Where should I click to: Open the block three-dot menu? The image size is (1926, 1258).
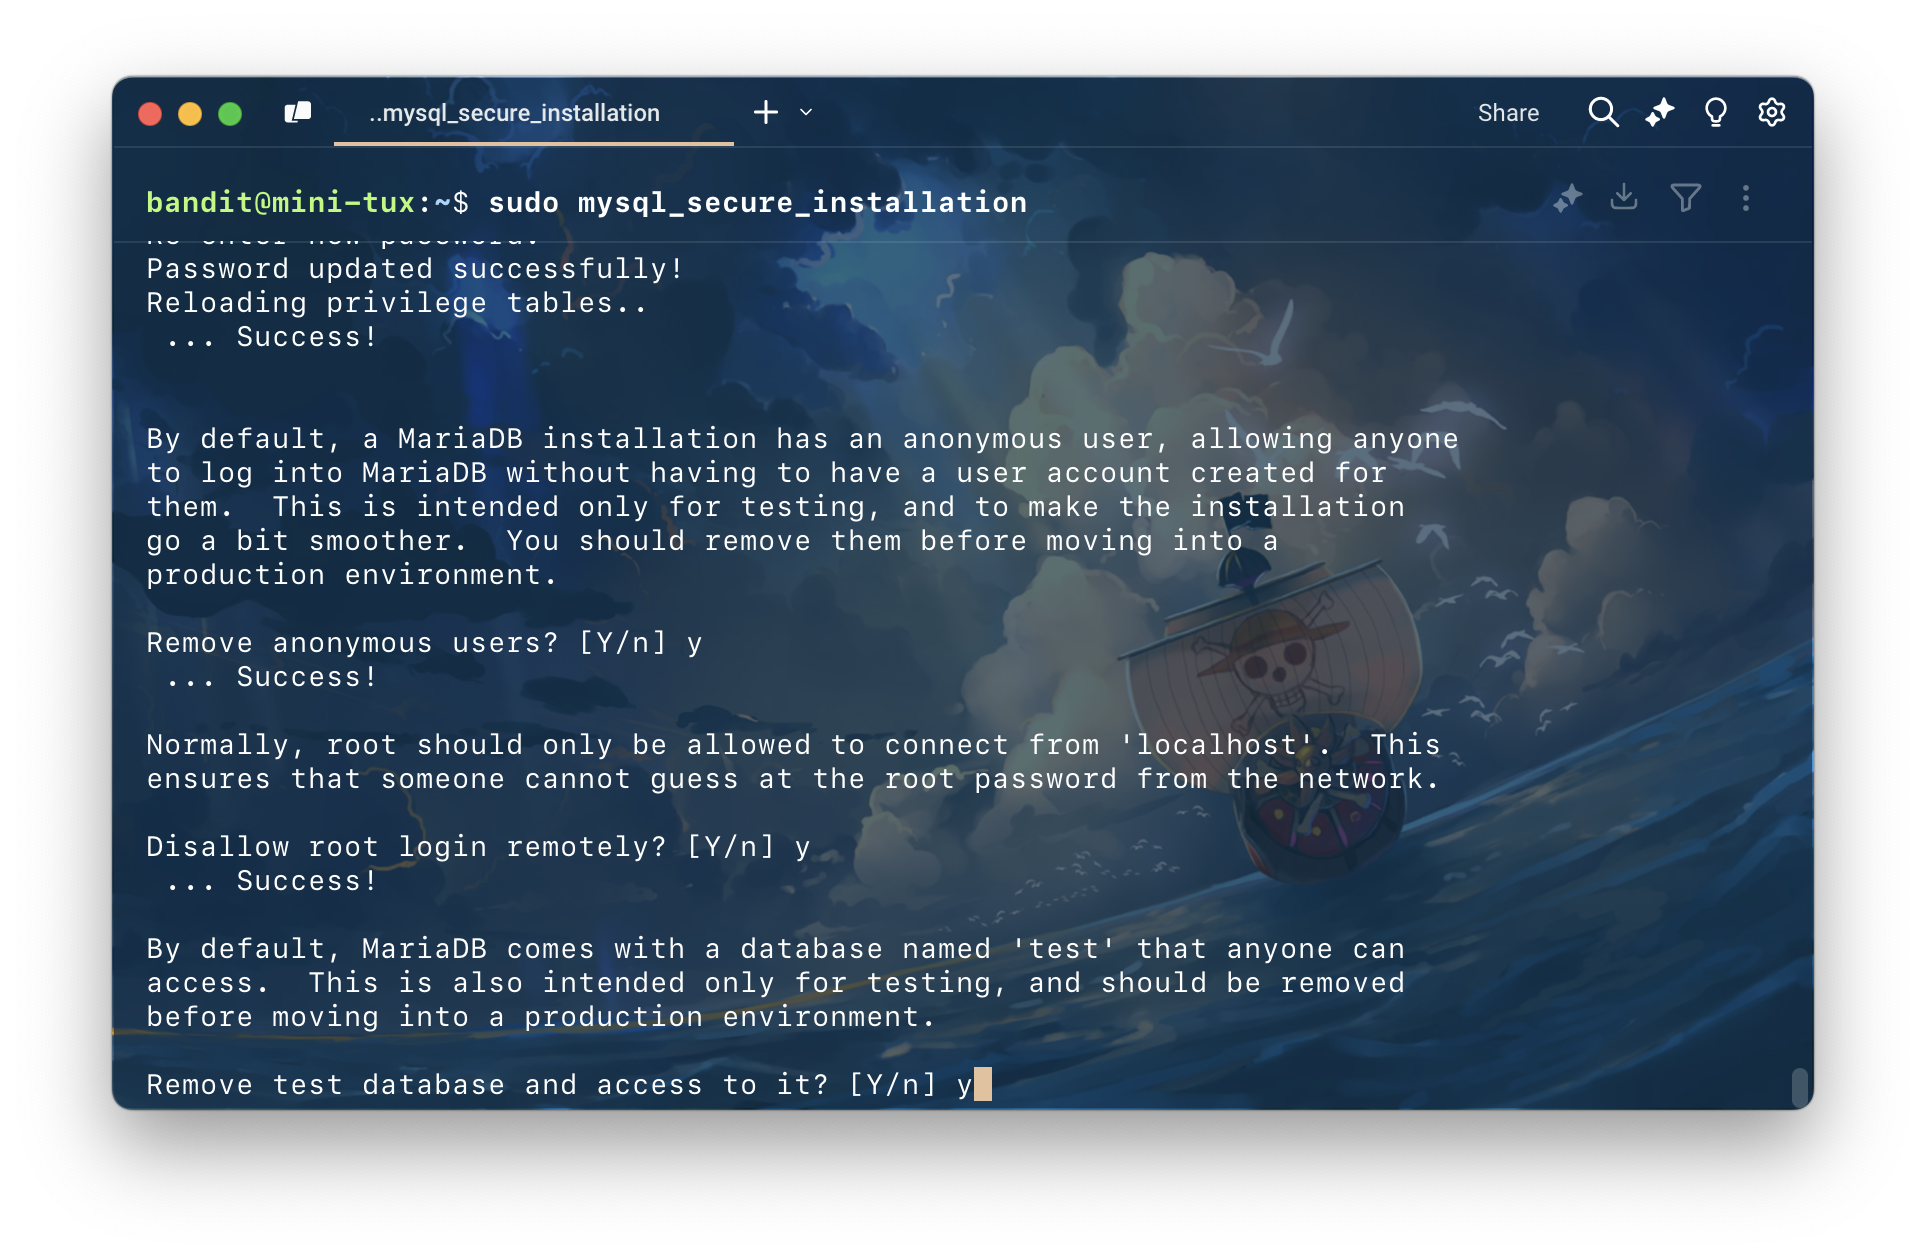tap(1746, 198)
